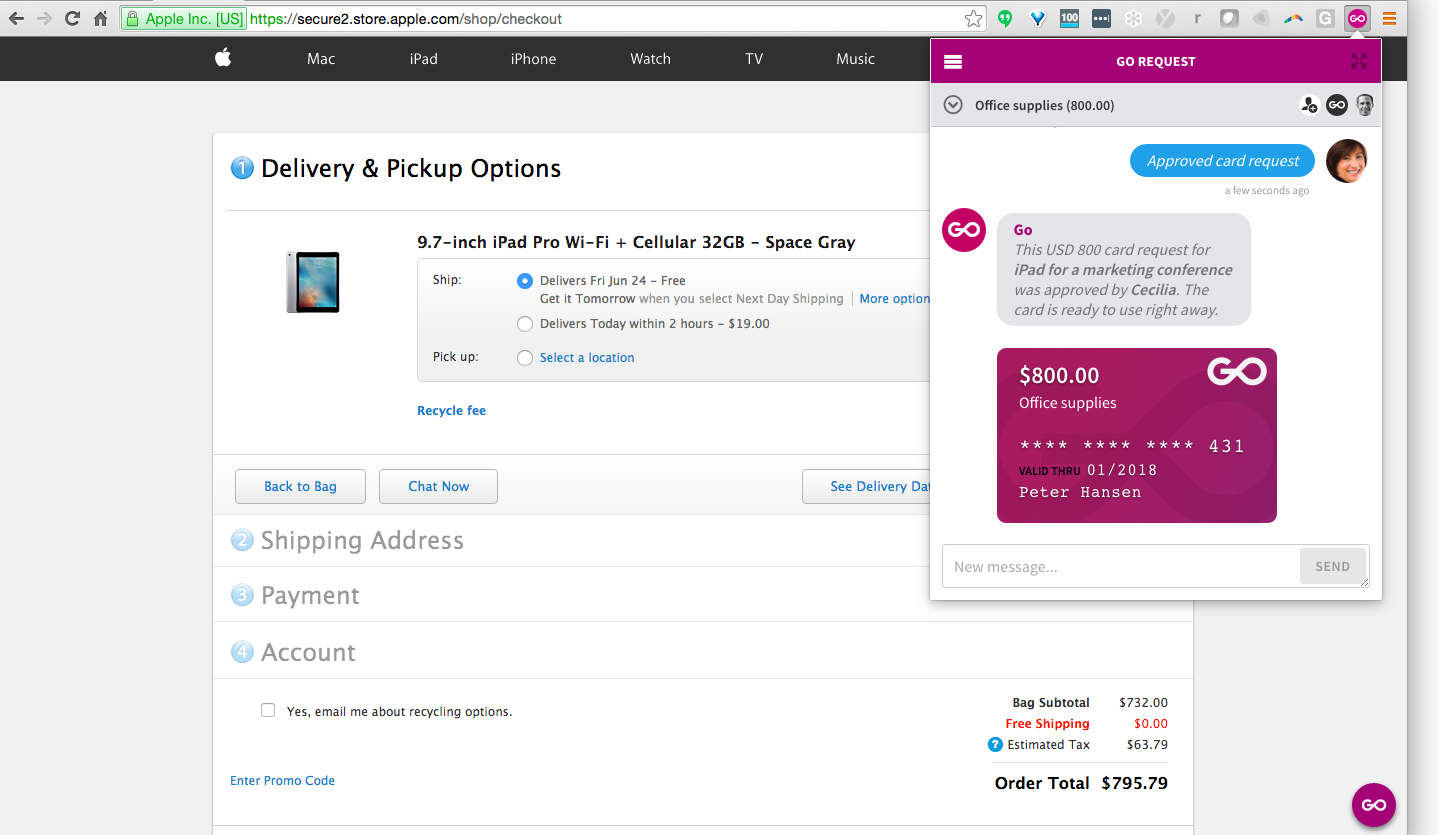The width and height of the screenshot is (1439, 835).
Task: Open Music in Apple navigation
Action: coord(856,59)
